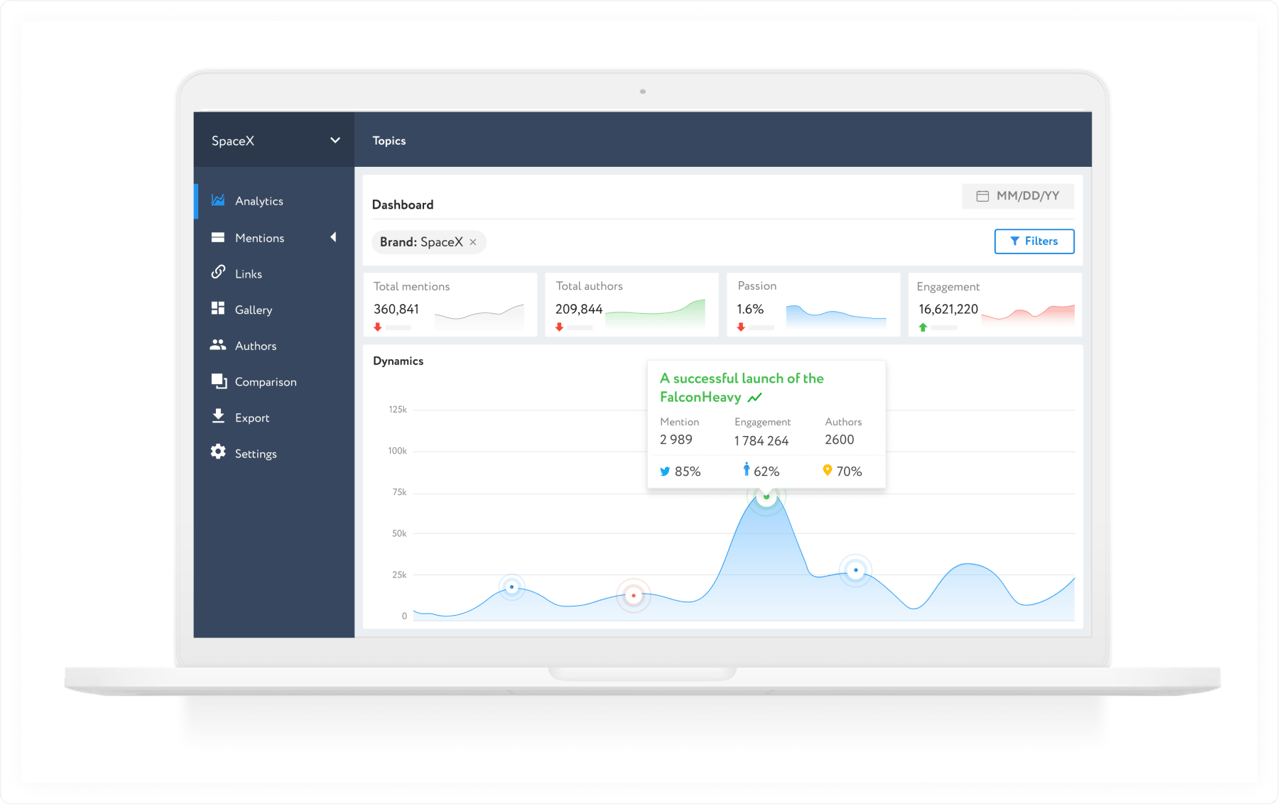Switch to the Topics tab

(x=389, y=141)
